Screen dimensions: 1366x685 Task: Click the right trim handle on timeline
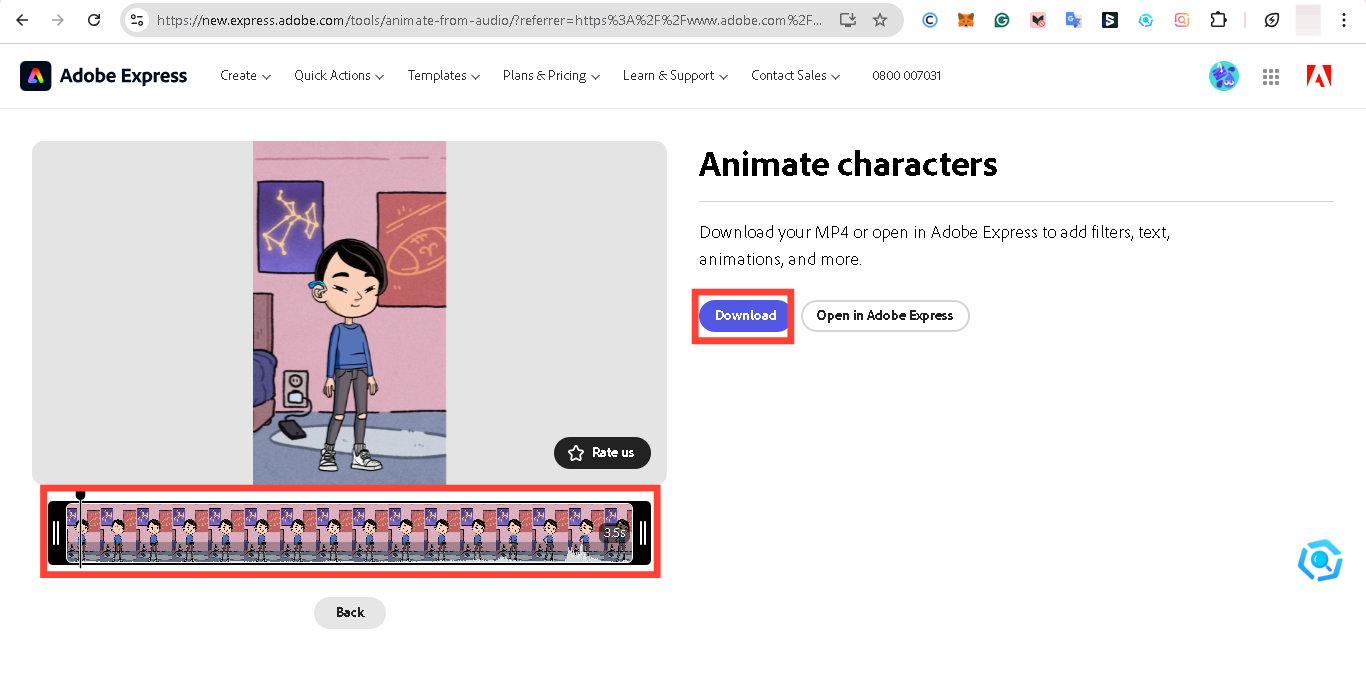point(643,533)
